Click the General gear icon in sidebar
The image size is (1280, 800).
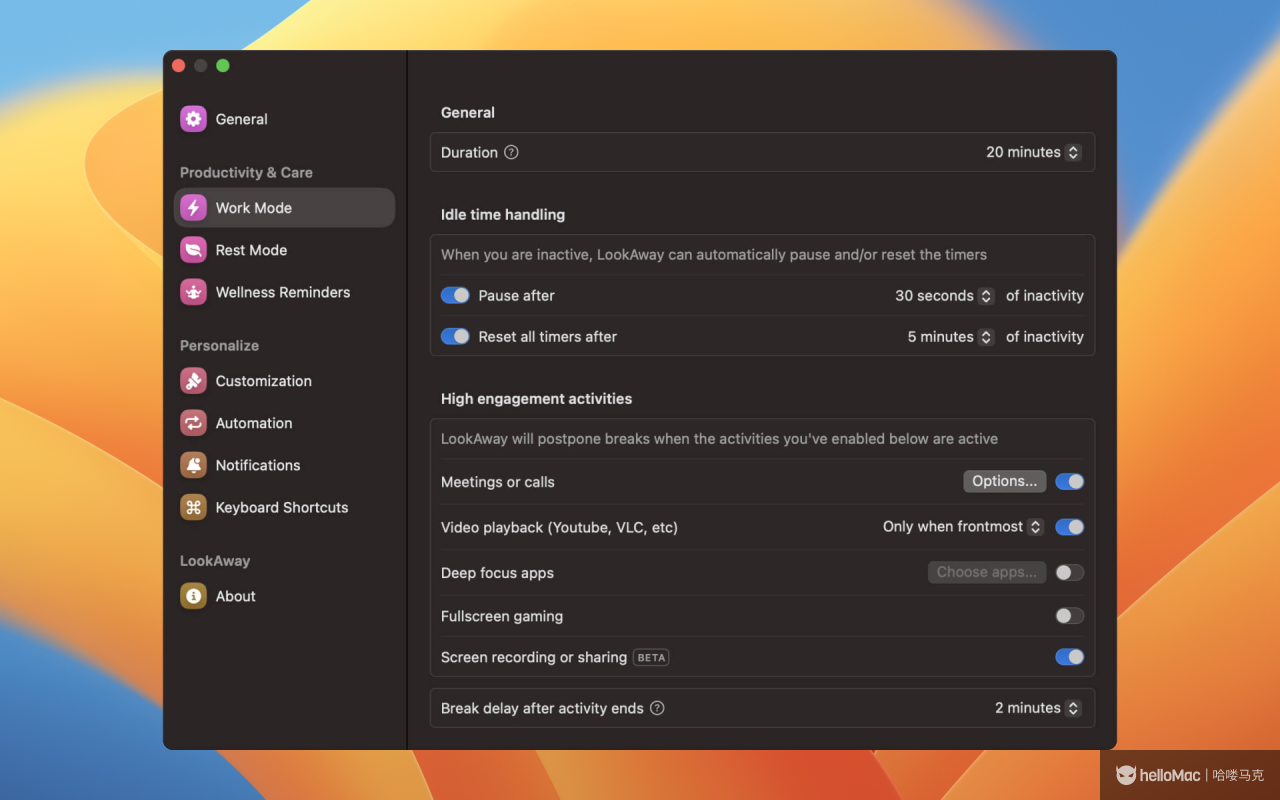193,119
